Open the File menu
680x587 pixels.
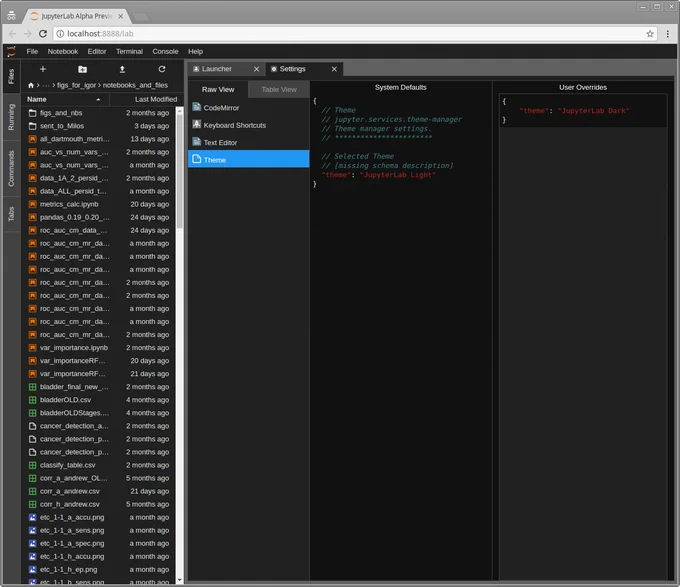tap(32, 51)
